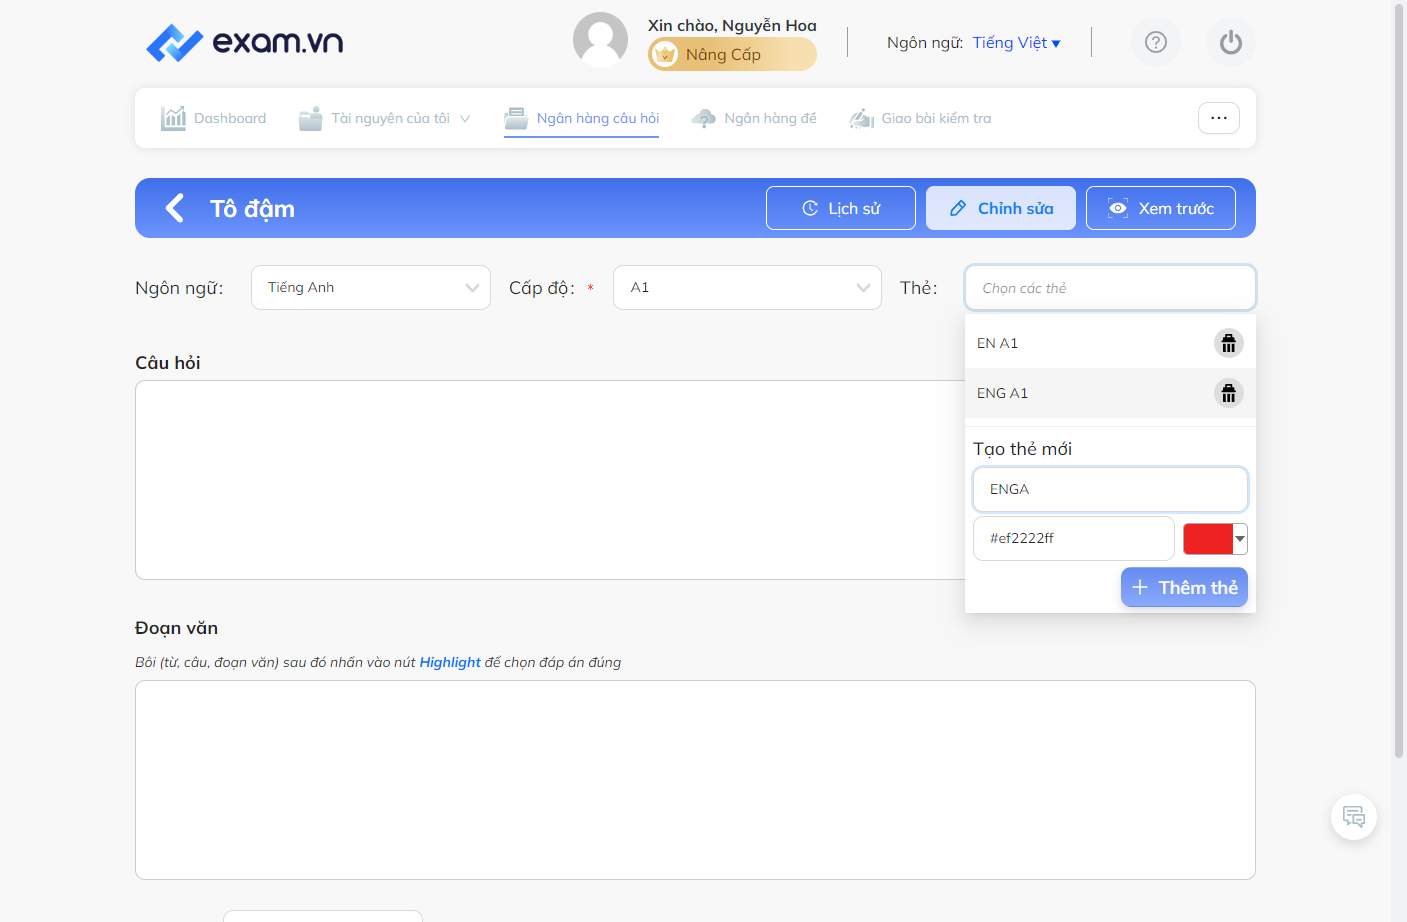Open Ngân hàng đề tab
The width and height of the screenshot is (1407, 922).
tap(754, 118)
